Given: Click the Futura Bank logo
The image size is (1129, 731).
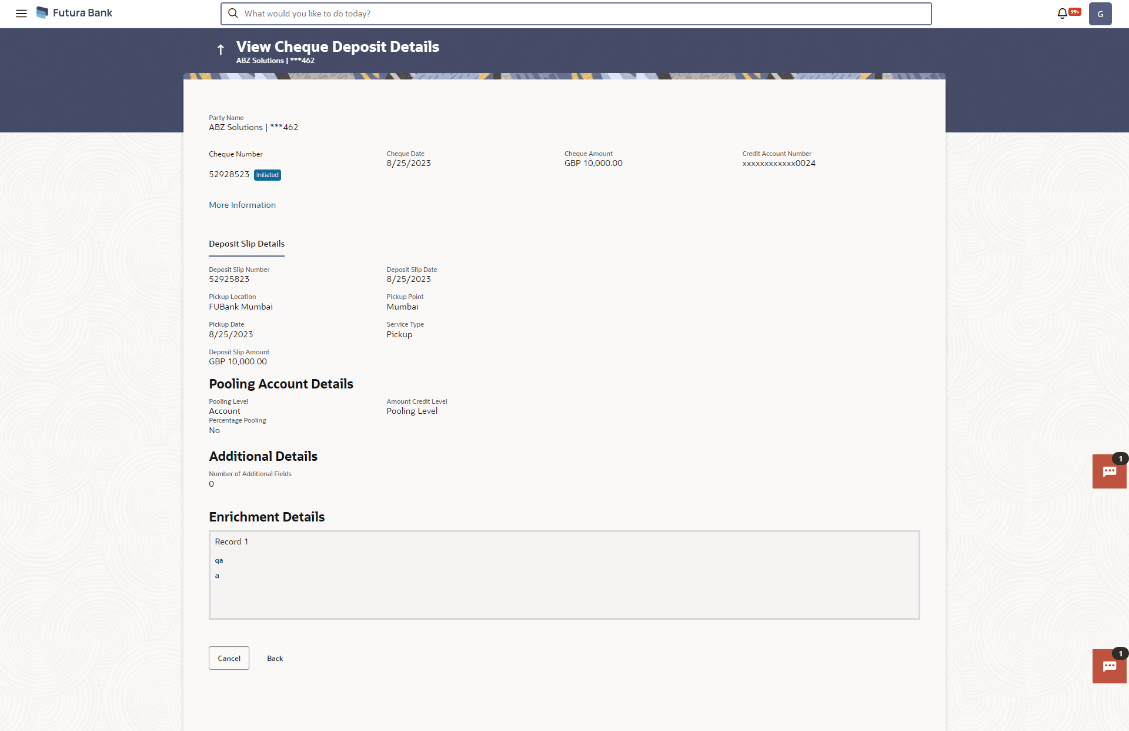Looking at the screenshot, I should (x=74, y=13).
